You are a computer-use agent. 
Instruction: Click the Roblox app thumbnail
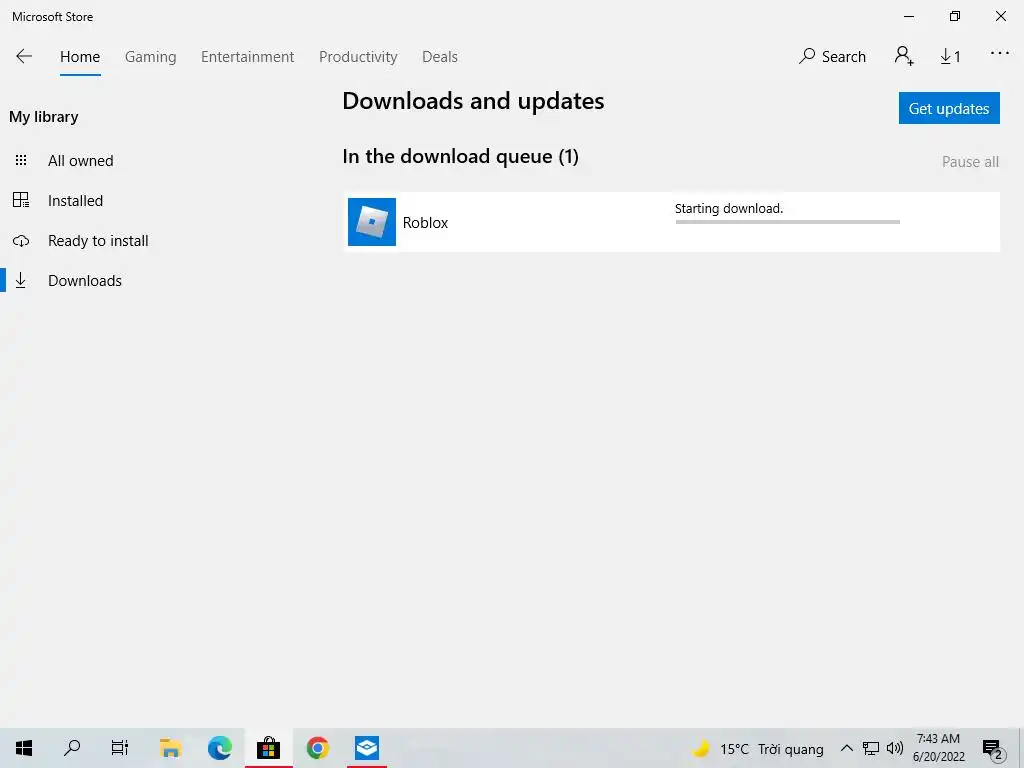click(x=372, y=222)
